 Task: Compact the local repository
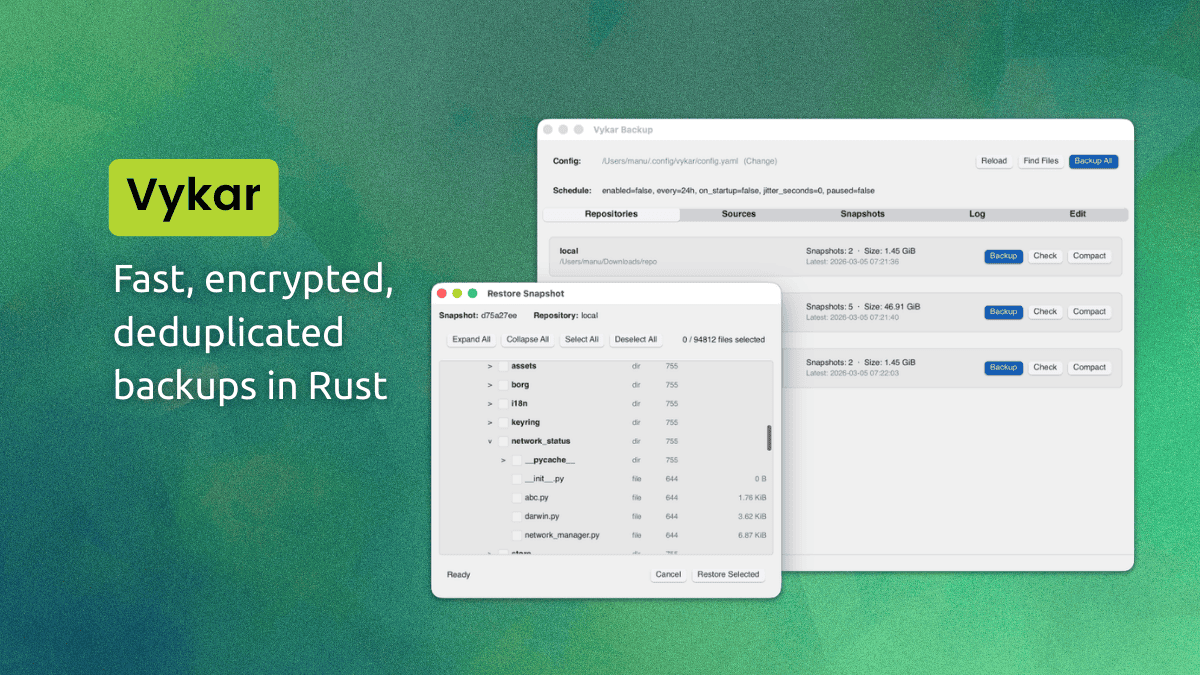[1089, 256]
